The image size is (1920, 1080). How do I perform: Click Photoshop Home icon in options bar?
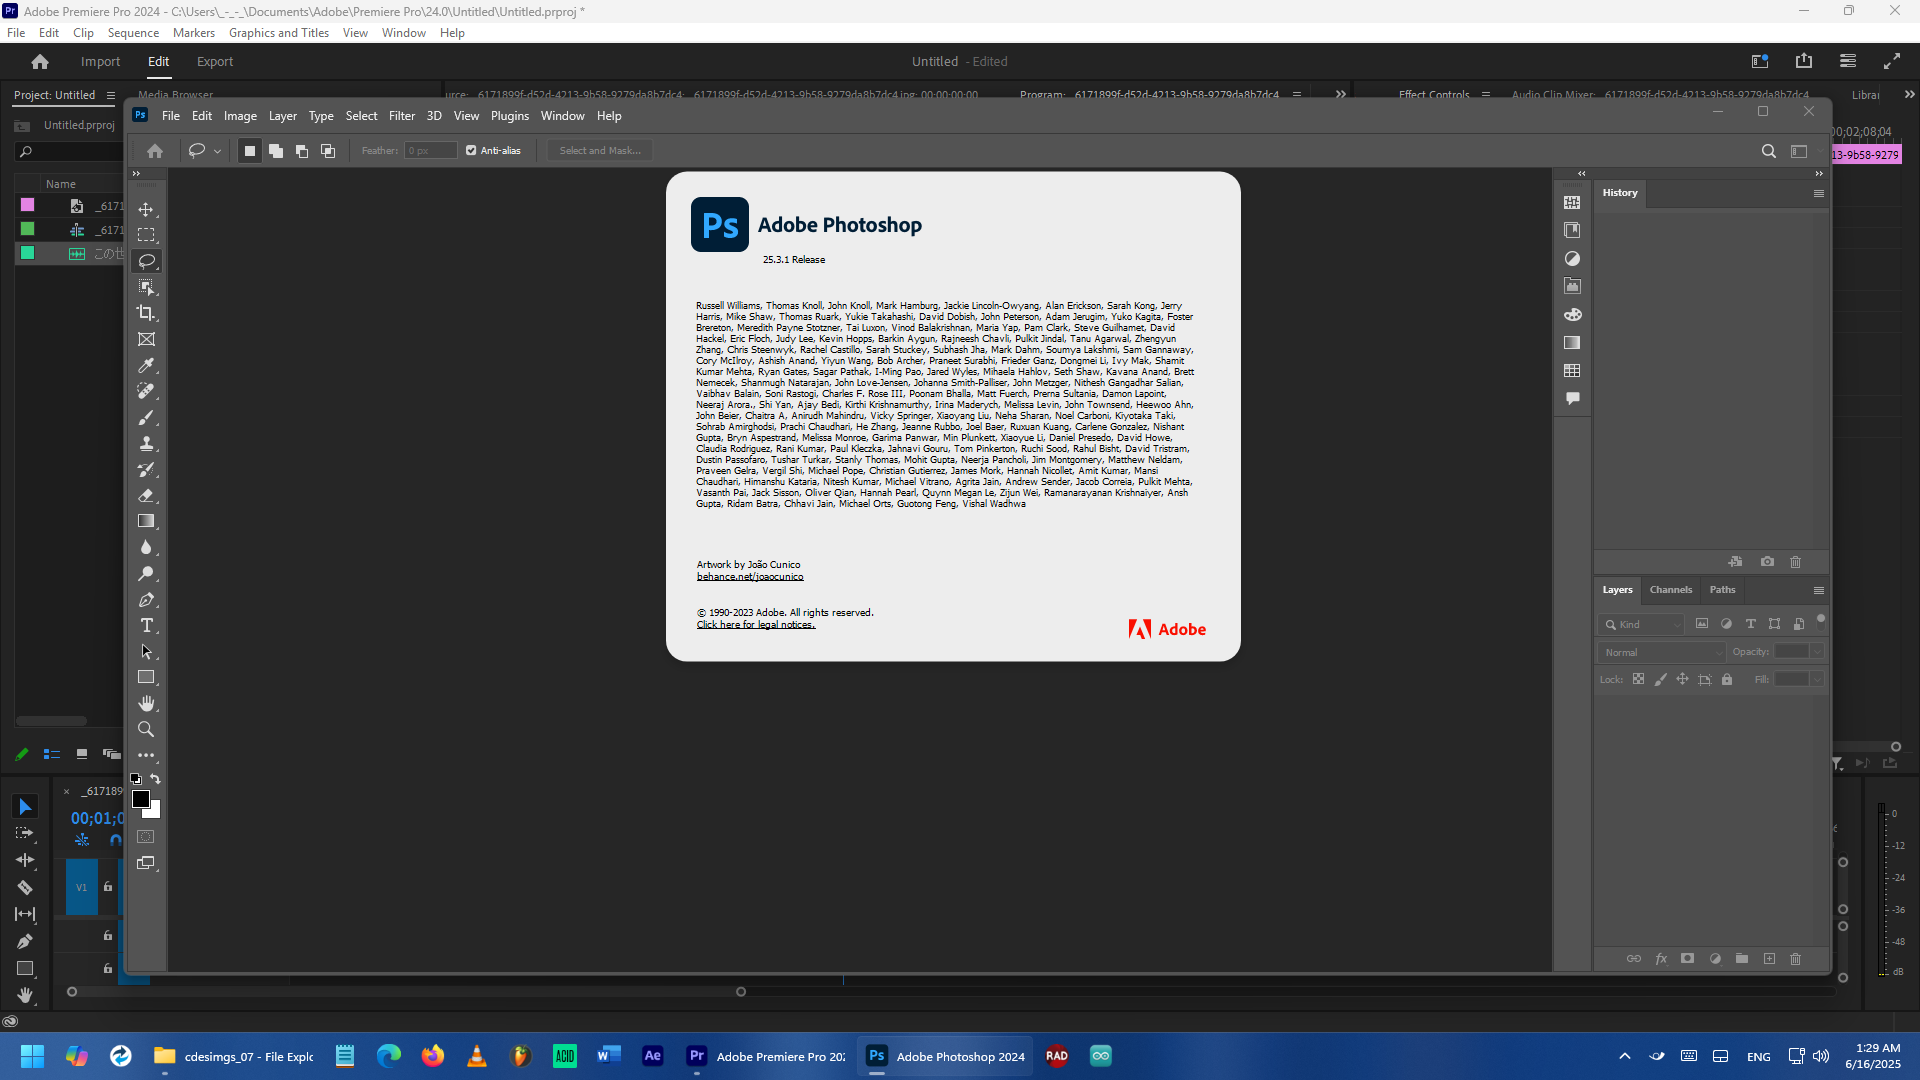155,151
